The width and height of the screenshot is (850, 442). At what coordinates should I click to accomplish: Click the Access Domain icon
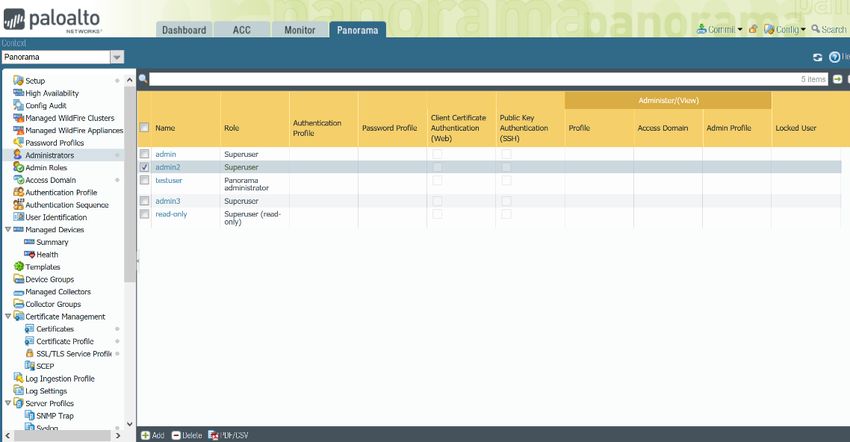click(18, 180)
